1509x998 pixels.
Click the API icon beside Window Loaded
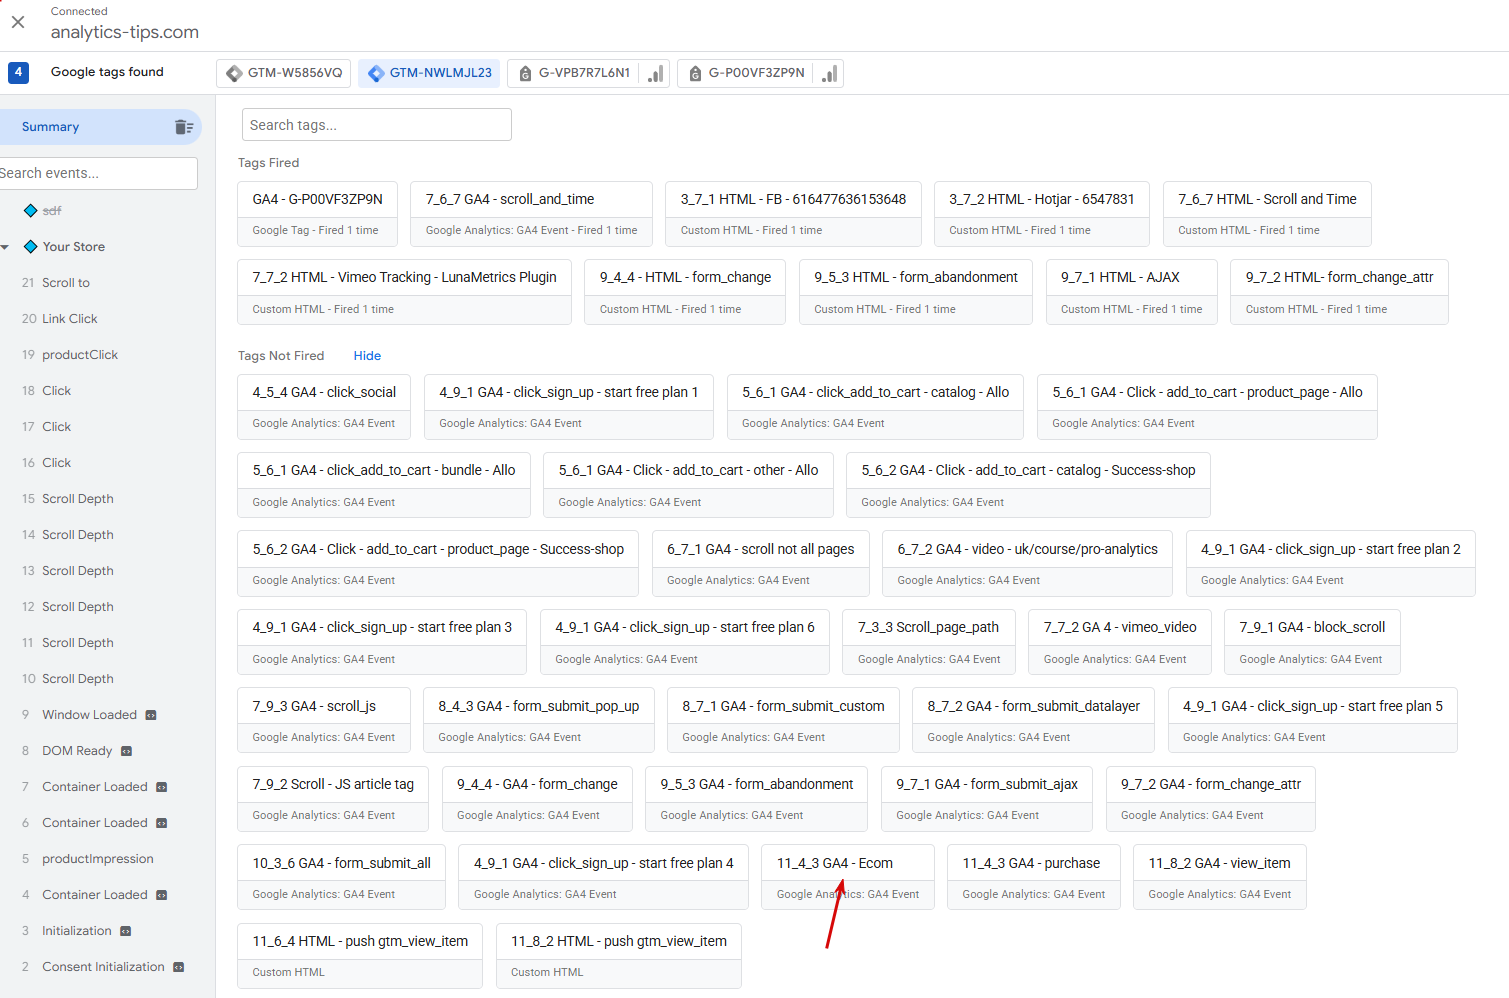(x=151, y=715)
